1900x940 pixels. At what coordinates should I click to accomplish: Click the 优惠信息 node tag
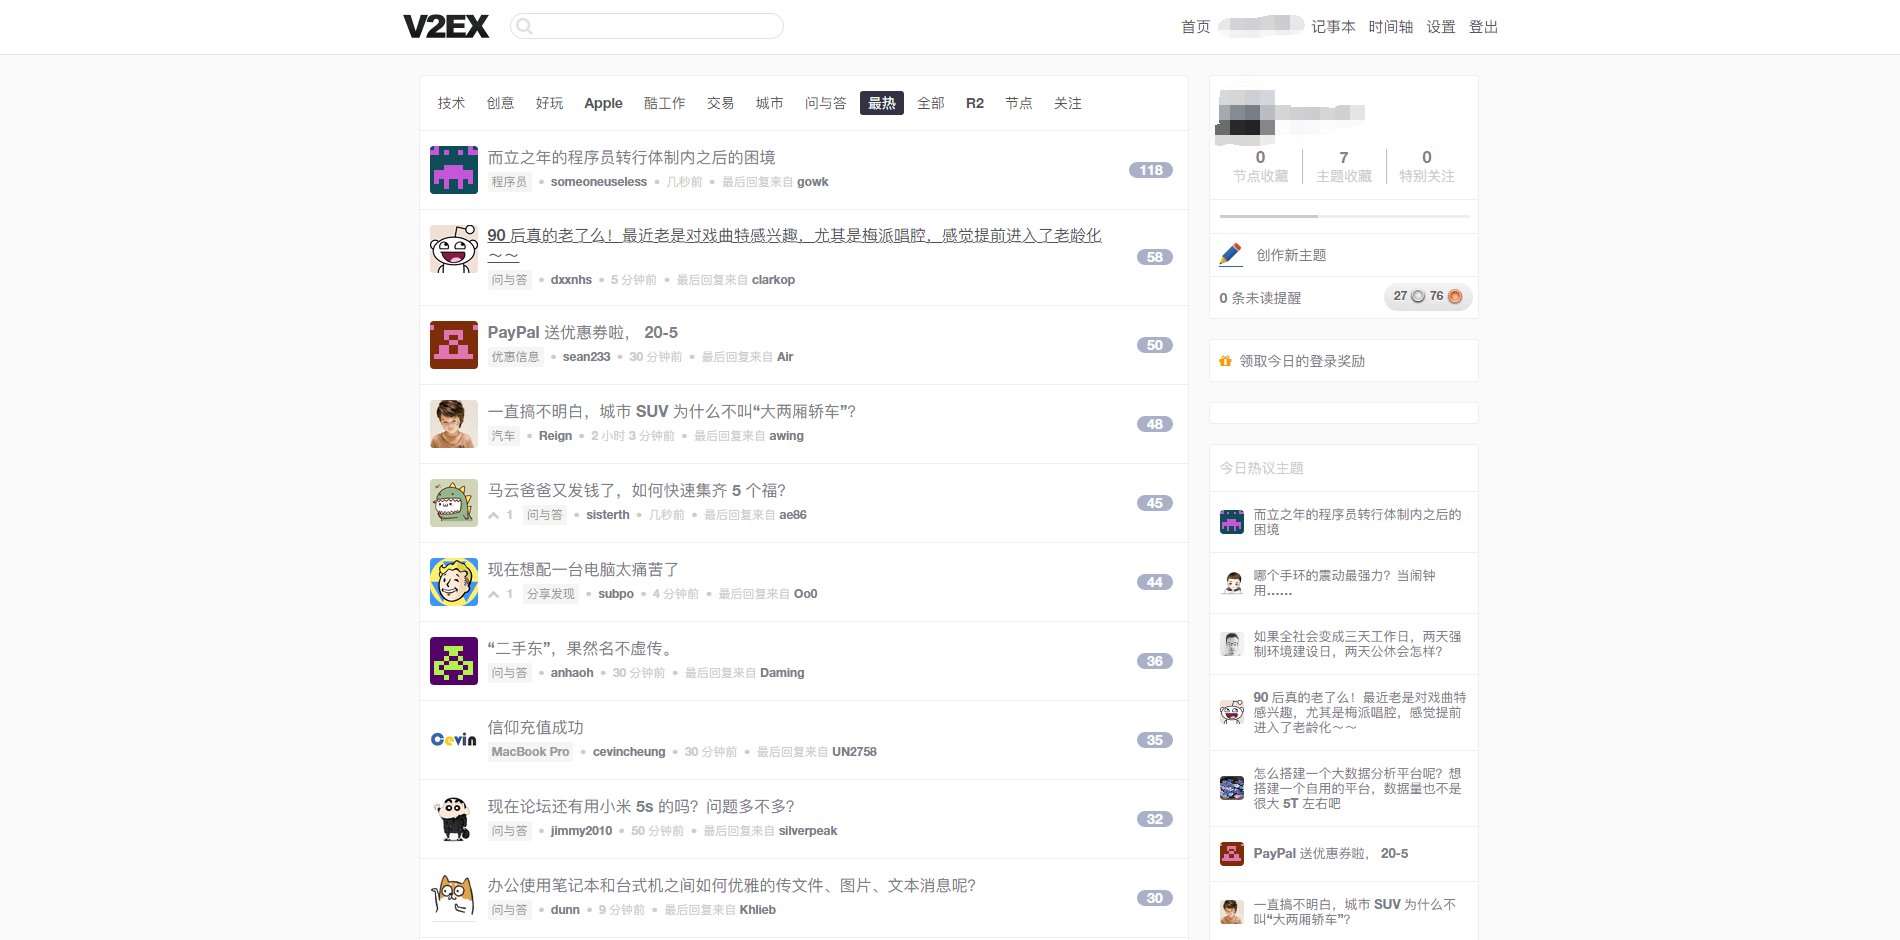pyautogui.click(x=515, y=357)
